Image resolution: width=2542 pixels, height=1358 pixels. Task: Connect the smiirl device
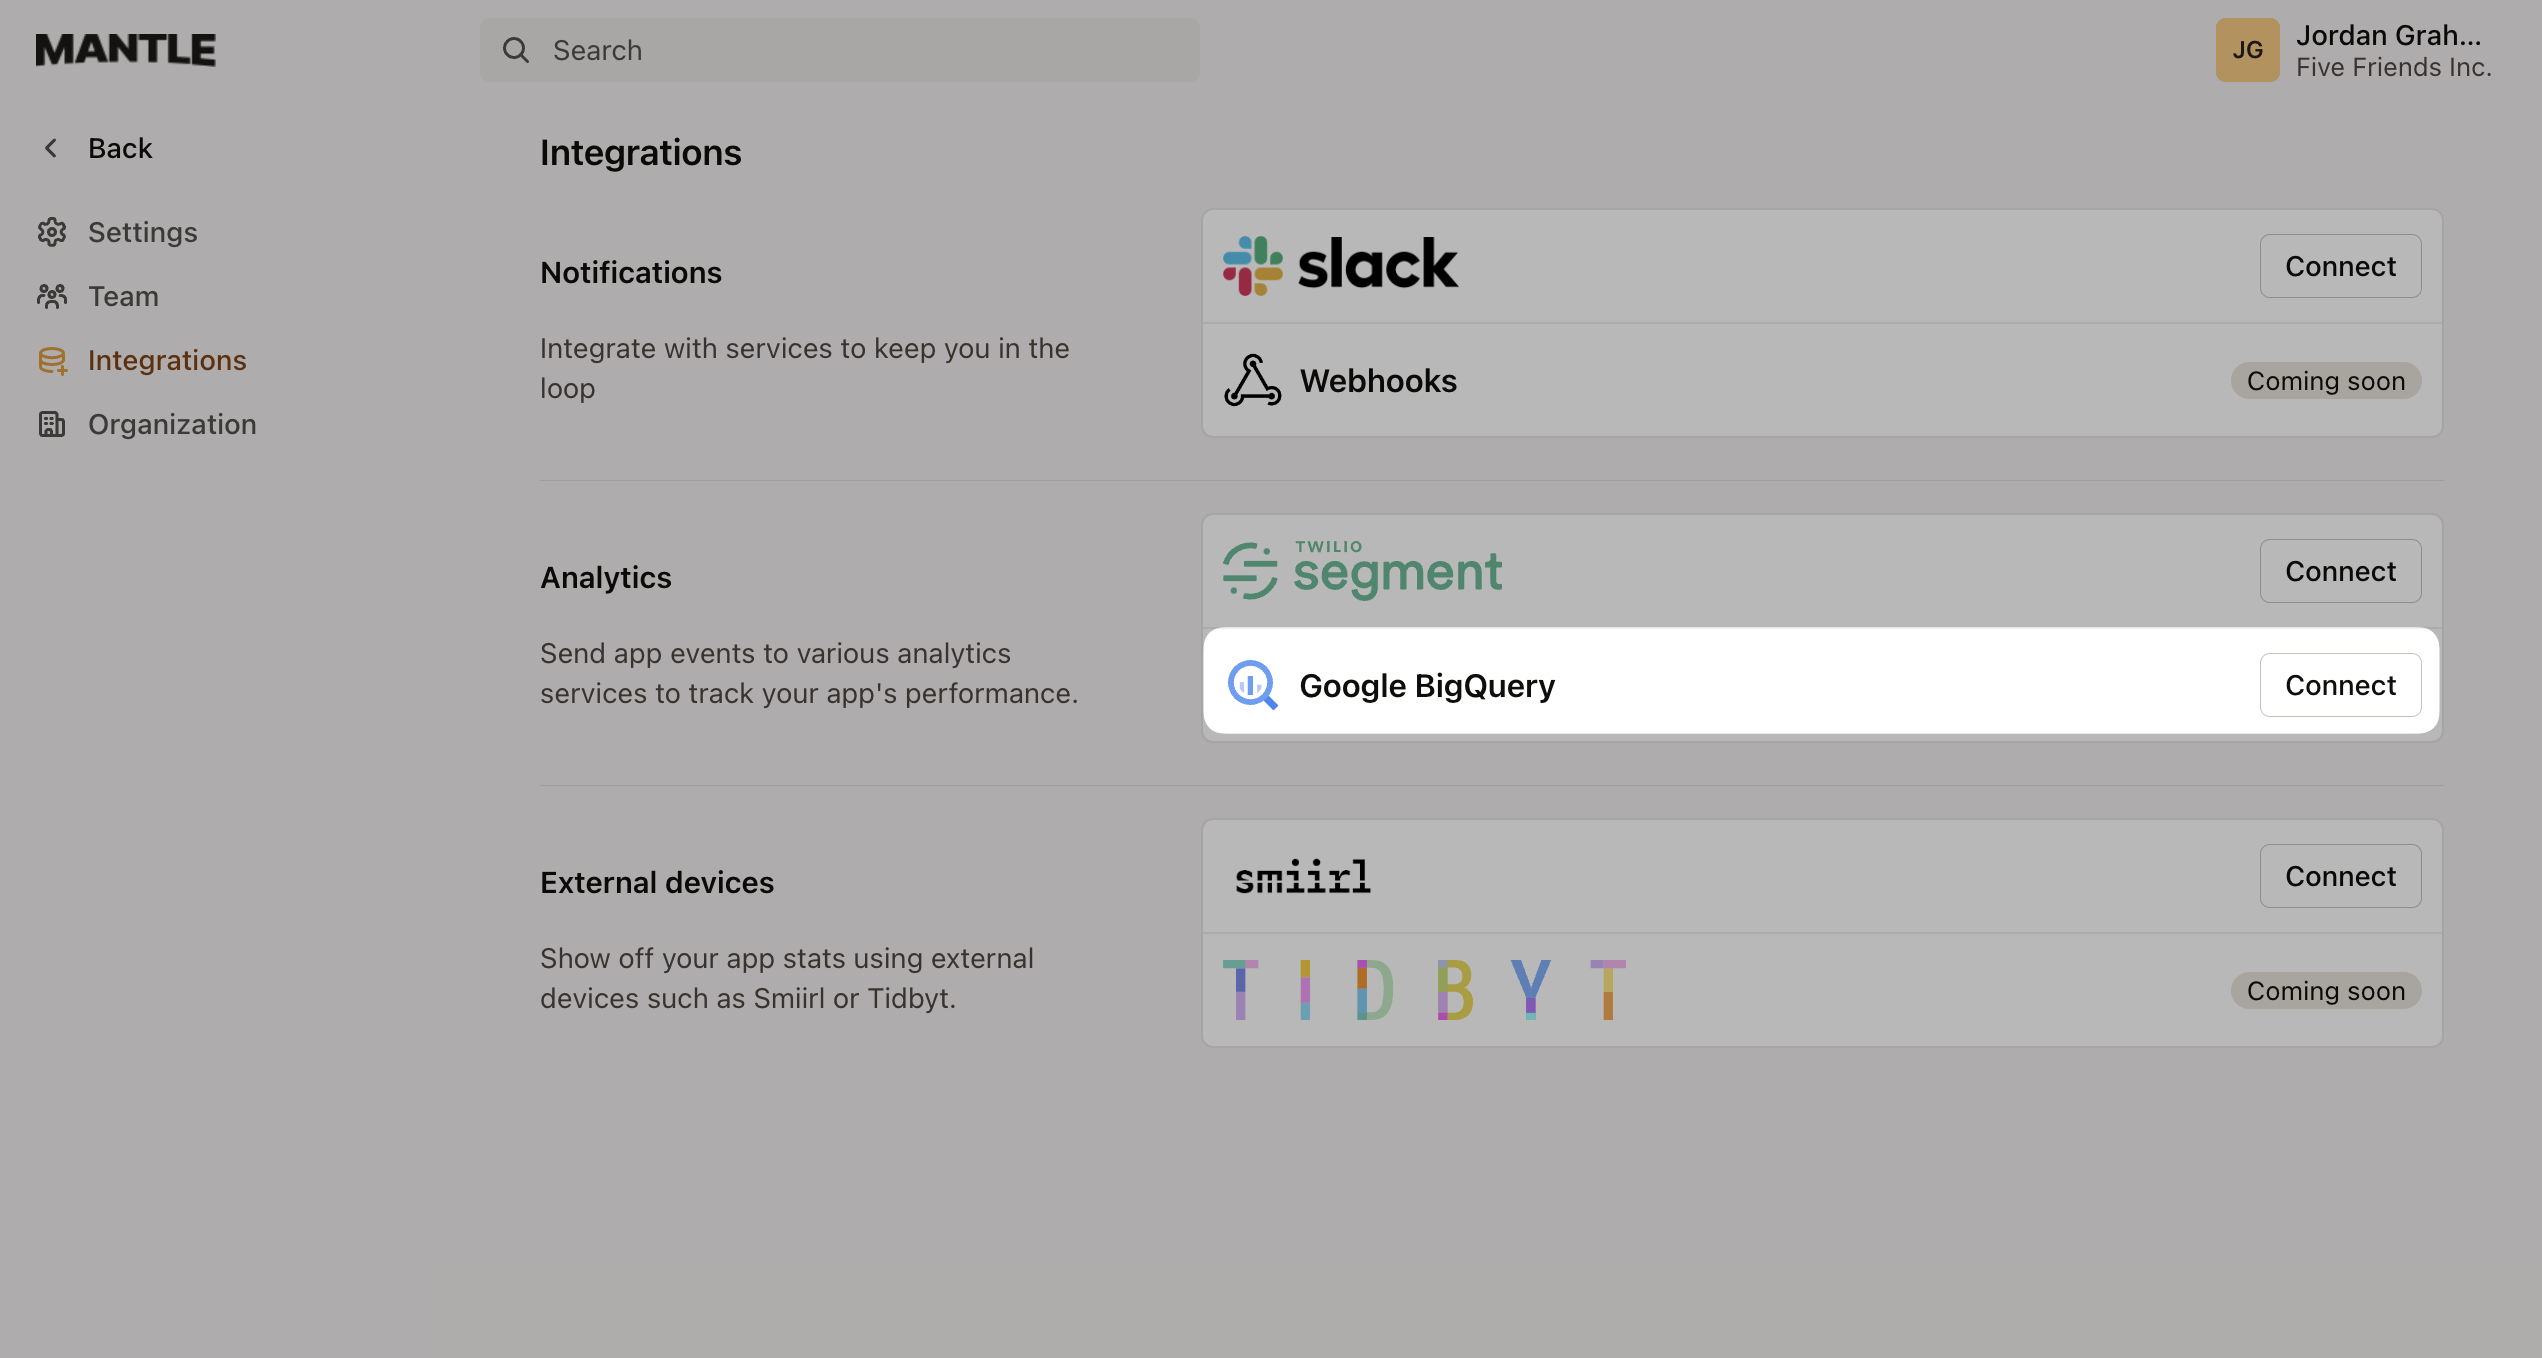(2340, 875)
